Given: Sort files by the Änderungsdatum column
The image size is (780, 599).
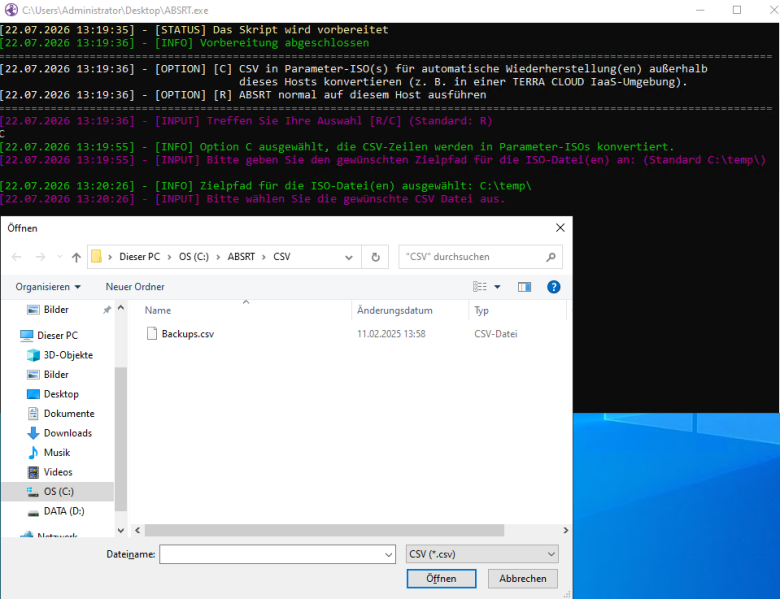Looking at the screenshot, I should point(394,310).
